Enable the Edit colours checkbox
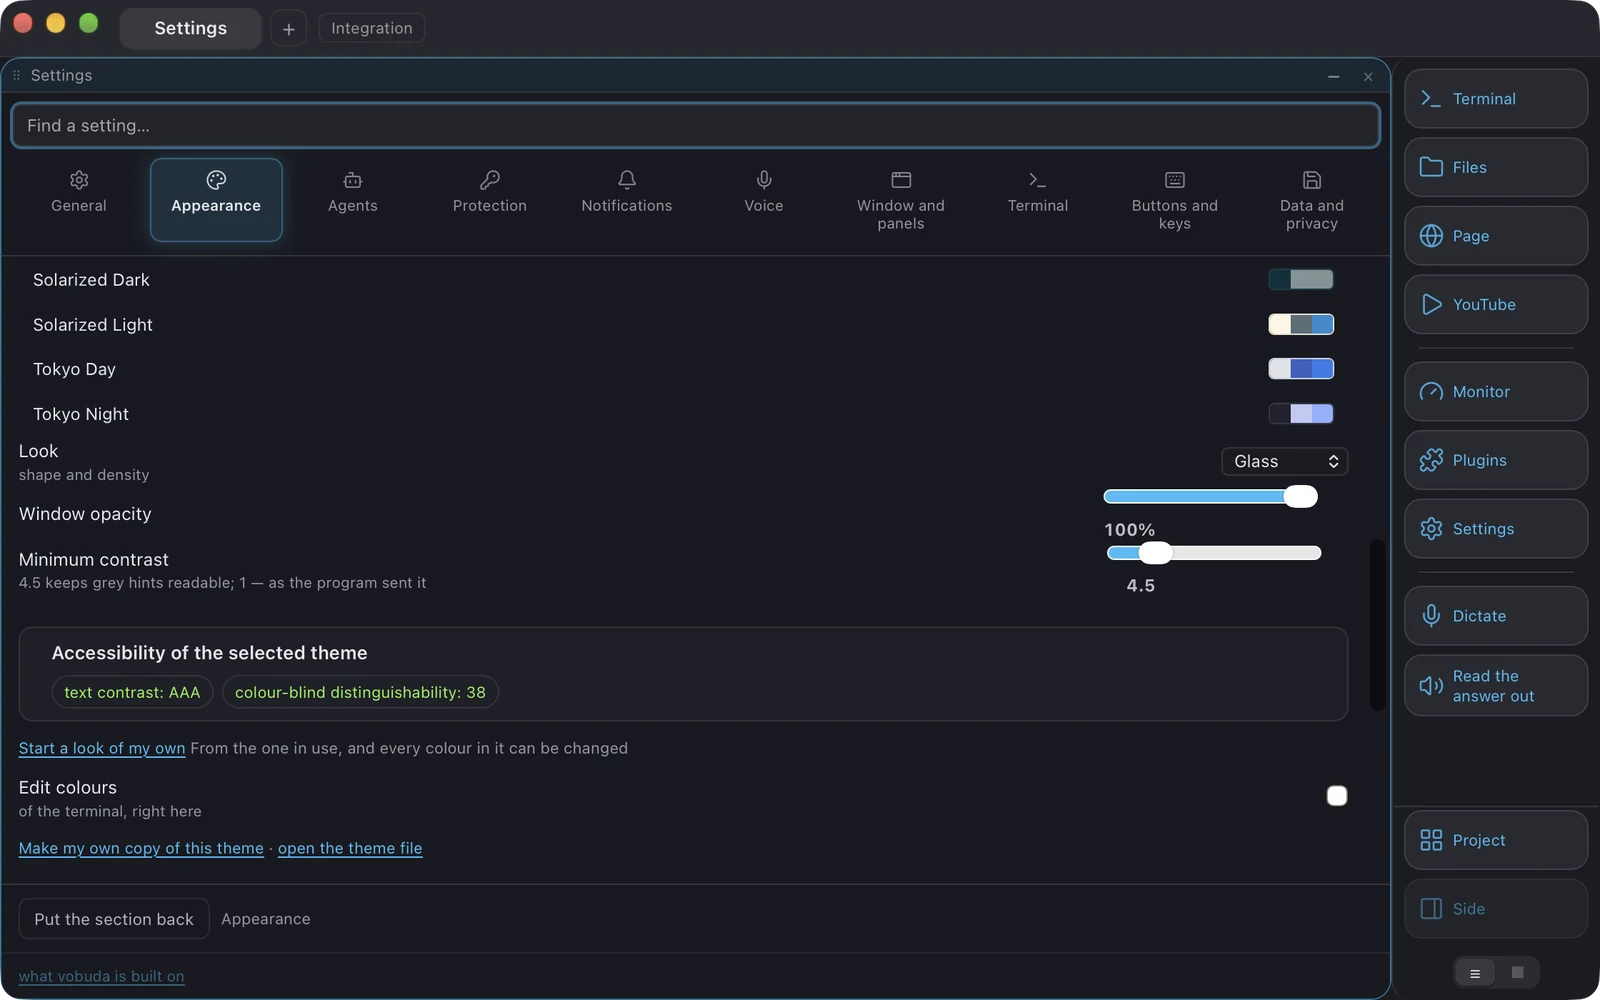The image size is (1600, 1000). click(x=1337, y=796)
